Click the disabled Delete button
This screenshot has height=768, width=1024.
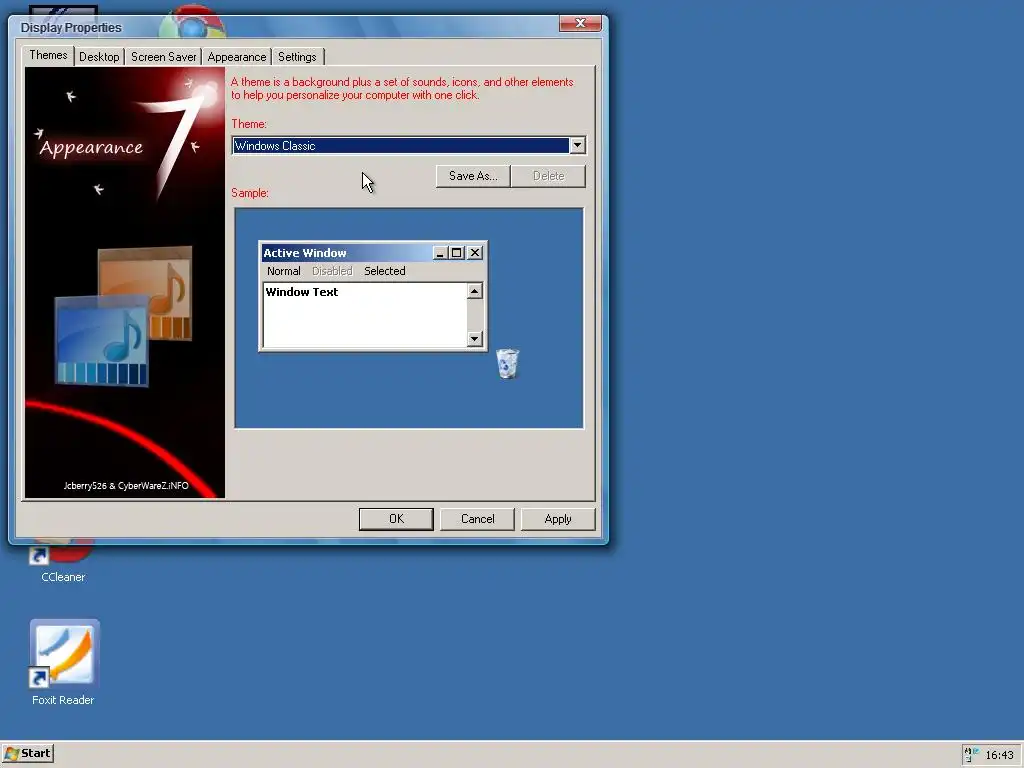point(549,176)
